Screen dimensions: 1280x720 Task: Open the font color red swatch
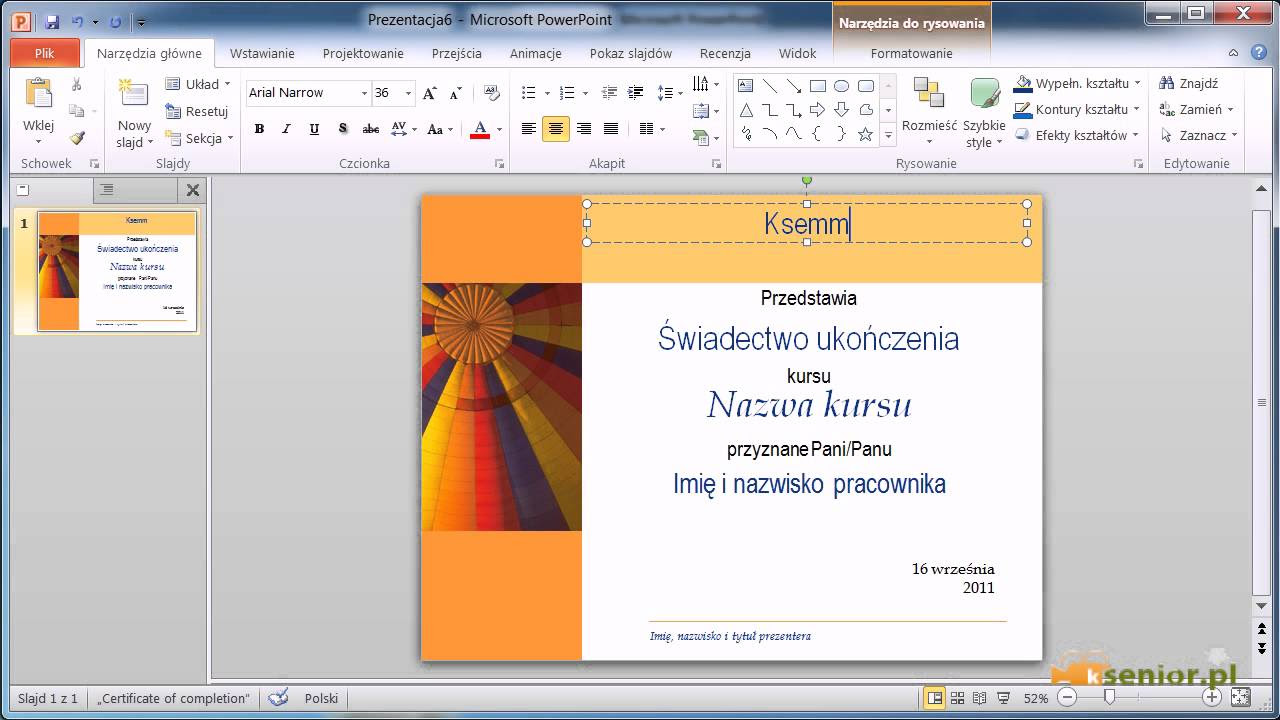[480, 129]
